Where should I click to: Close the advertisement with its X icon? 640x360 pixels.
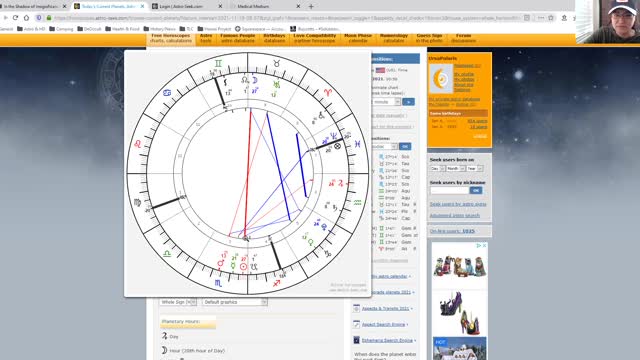(x=484, y=245)
